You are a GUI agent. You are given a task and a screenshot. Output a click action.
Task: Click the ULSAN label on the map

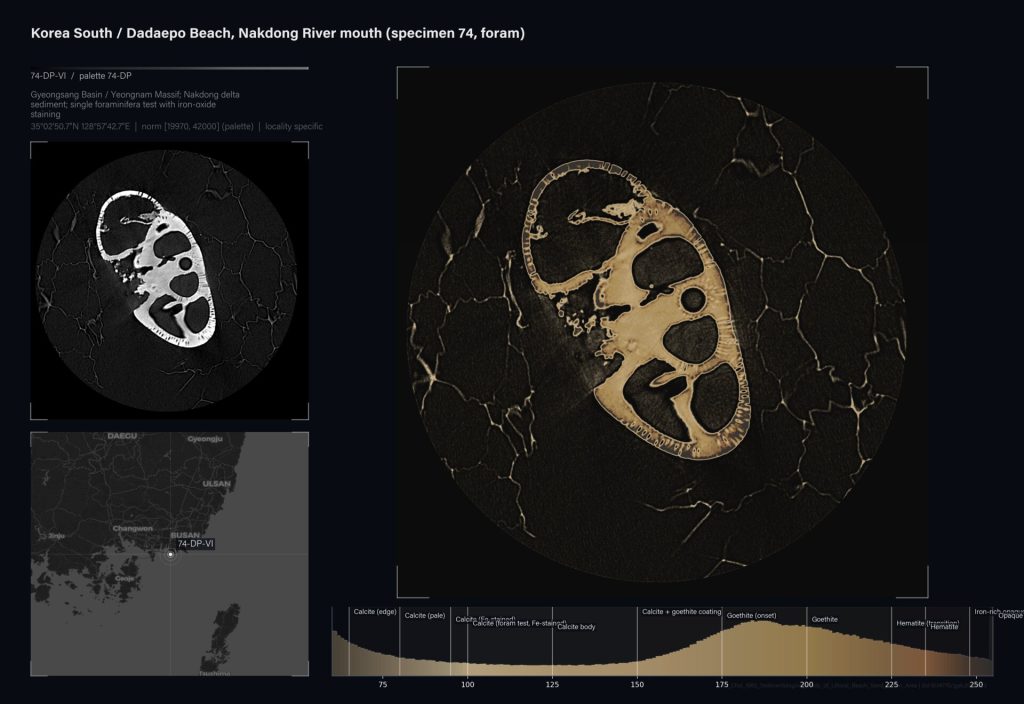(x=217, y=484)
